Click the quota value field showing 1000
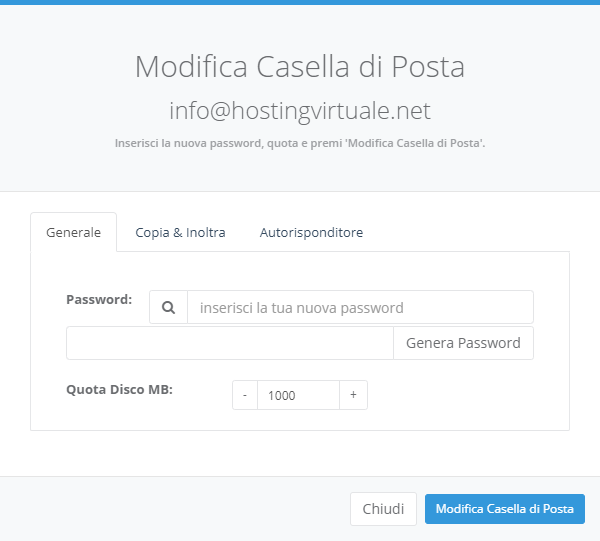The width and height of the screenshot is (600, 541). (298, 395)
